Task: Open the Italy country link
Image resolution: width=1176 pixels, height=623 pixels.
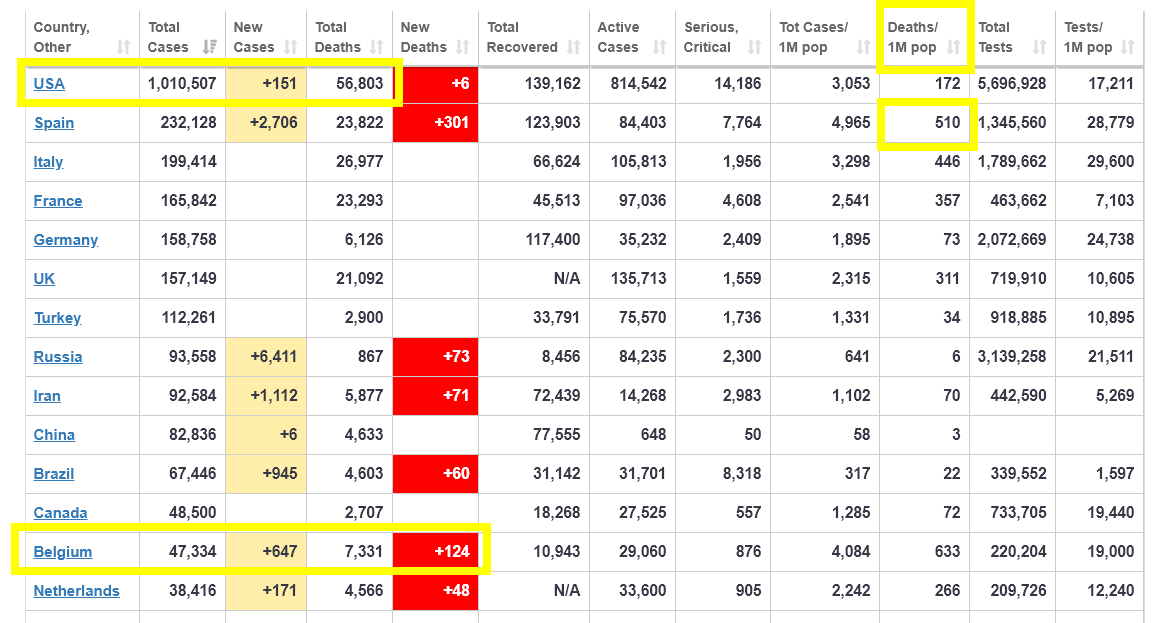Action: click(48, 162)
